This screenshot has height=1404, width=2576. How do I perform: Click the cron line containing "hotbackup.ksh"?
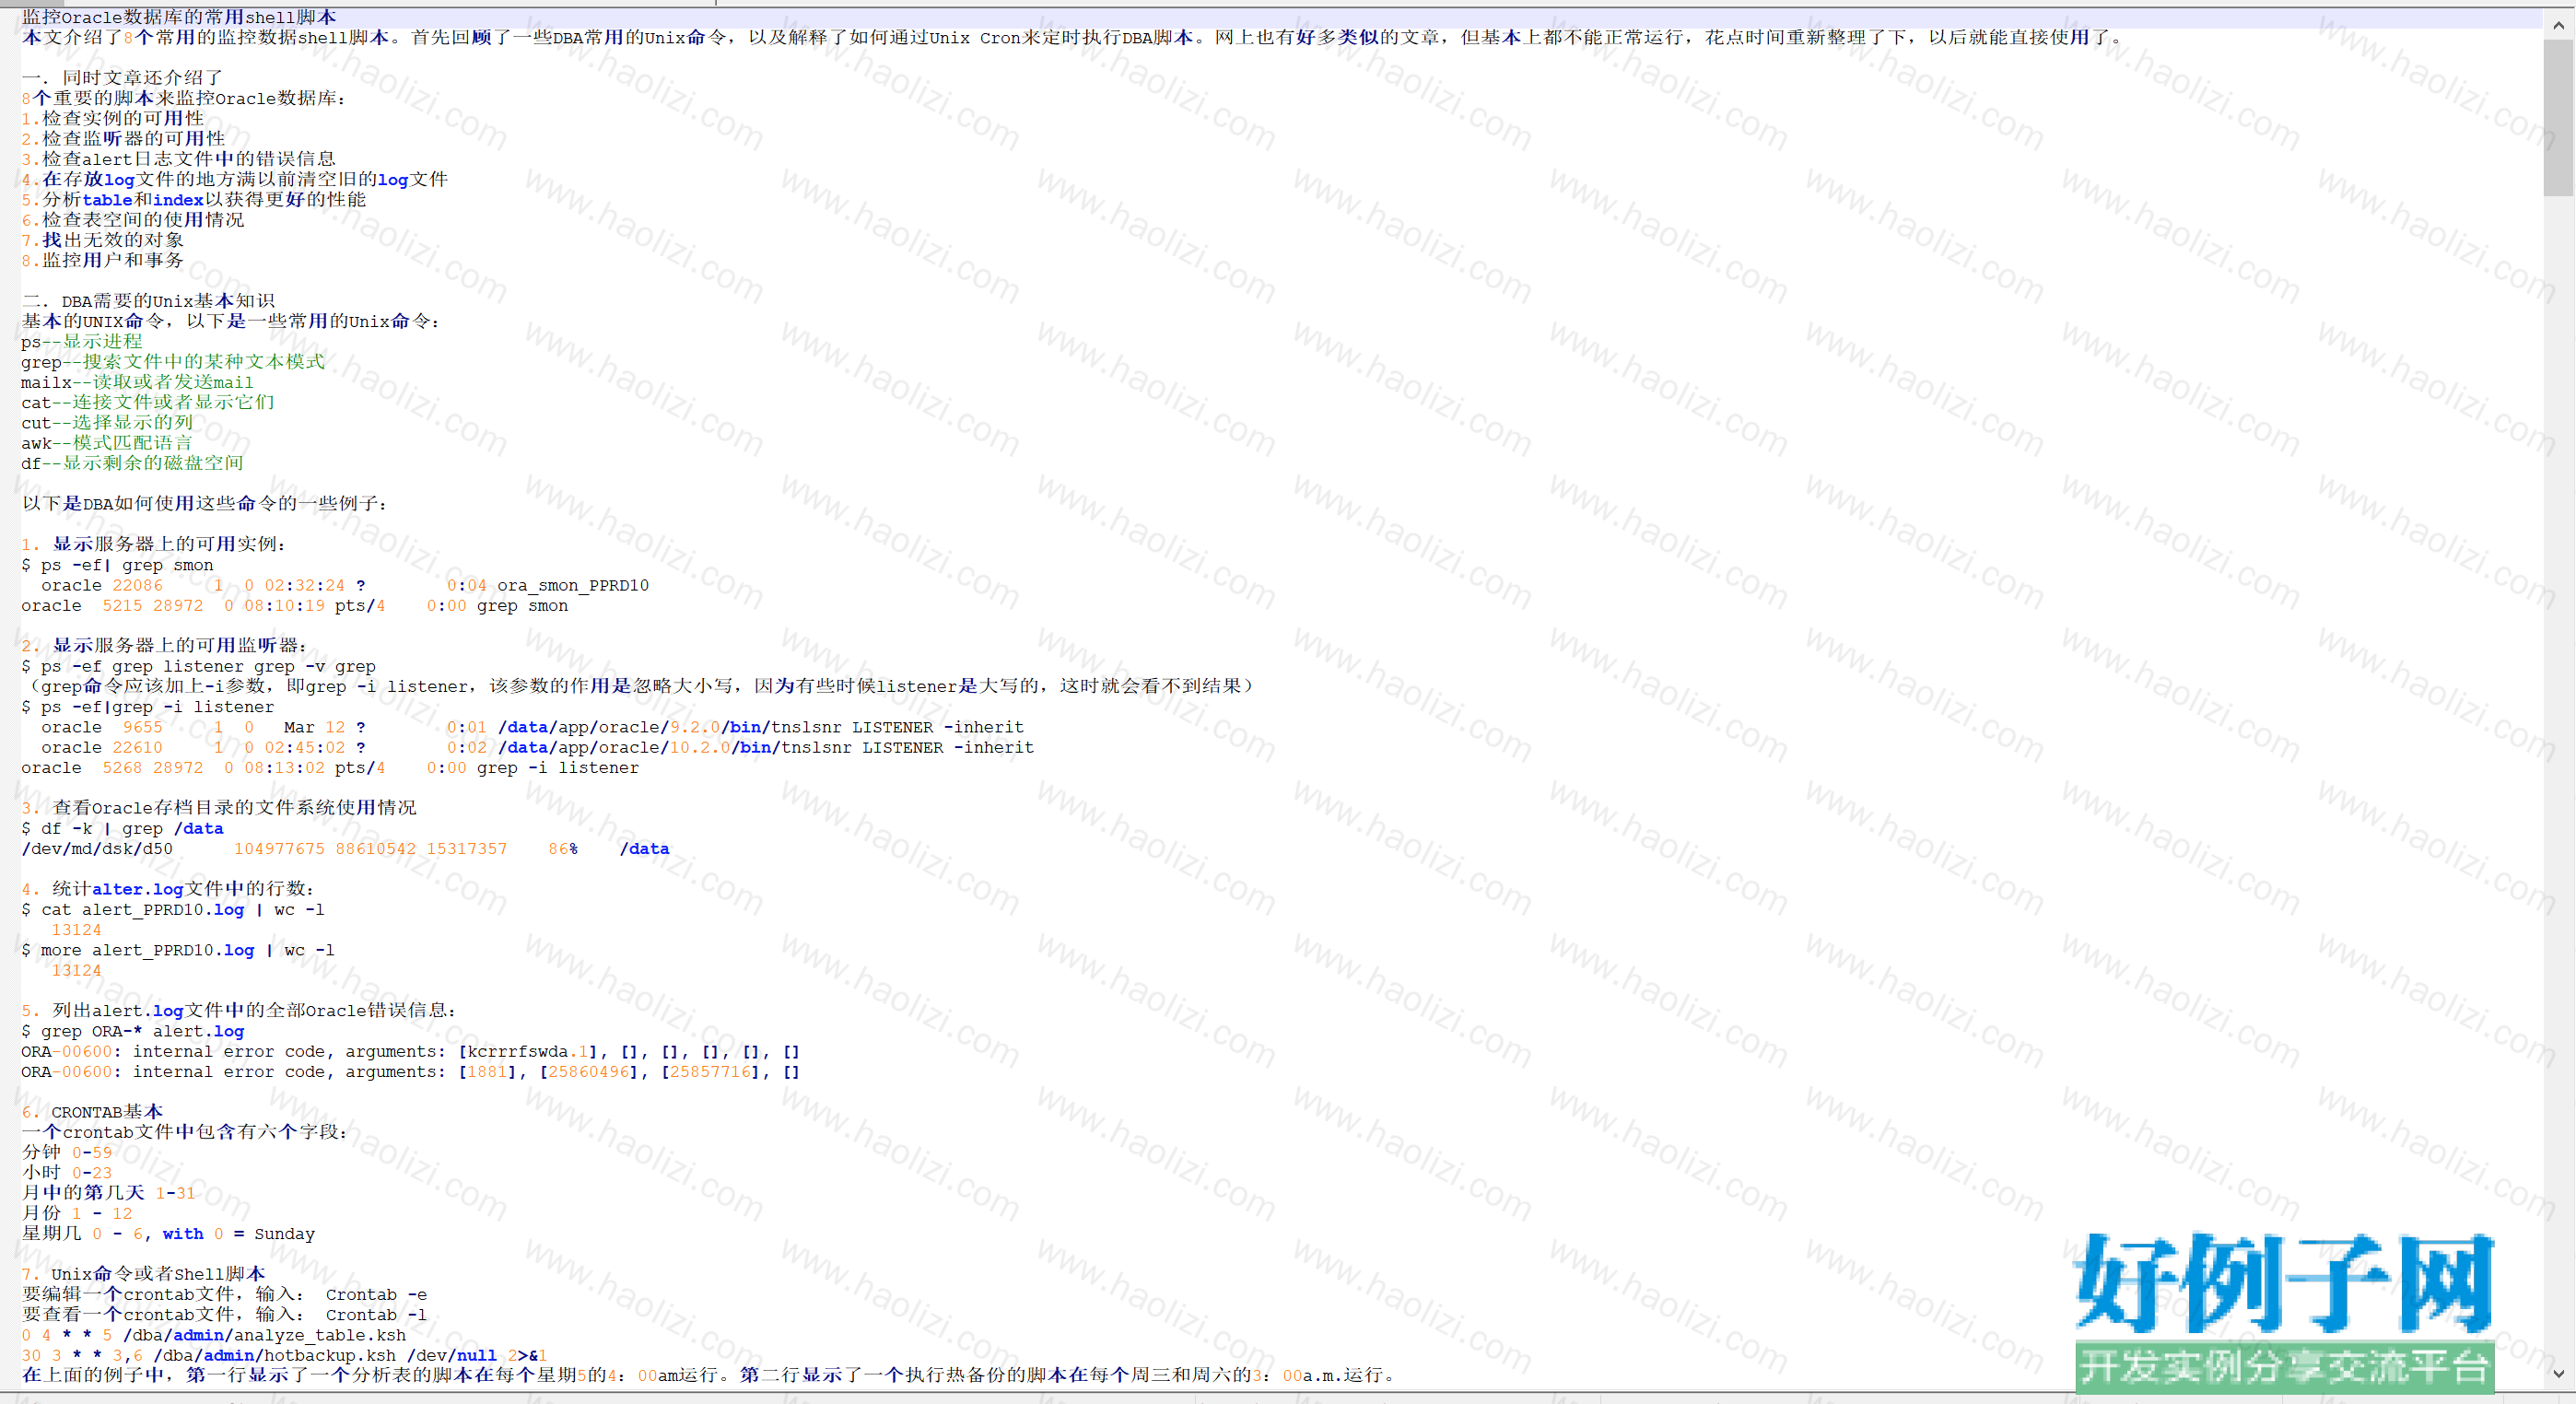tap(284, 1355)
